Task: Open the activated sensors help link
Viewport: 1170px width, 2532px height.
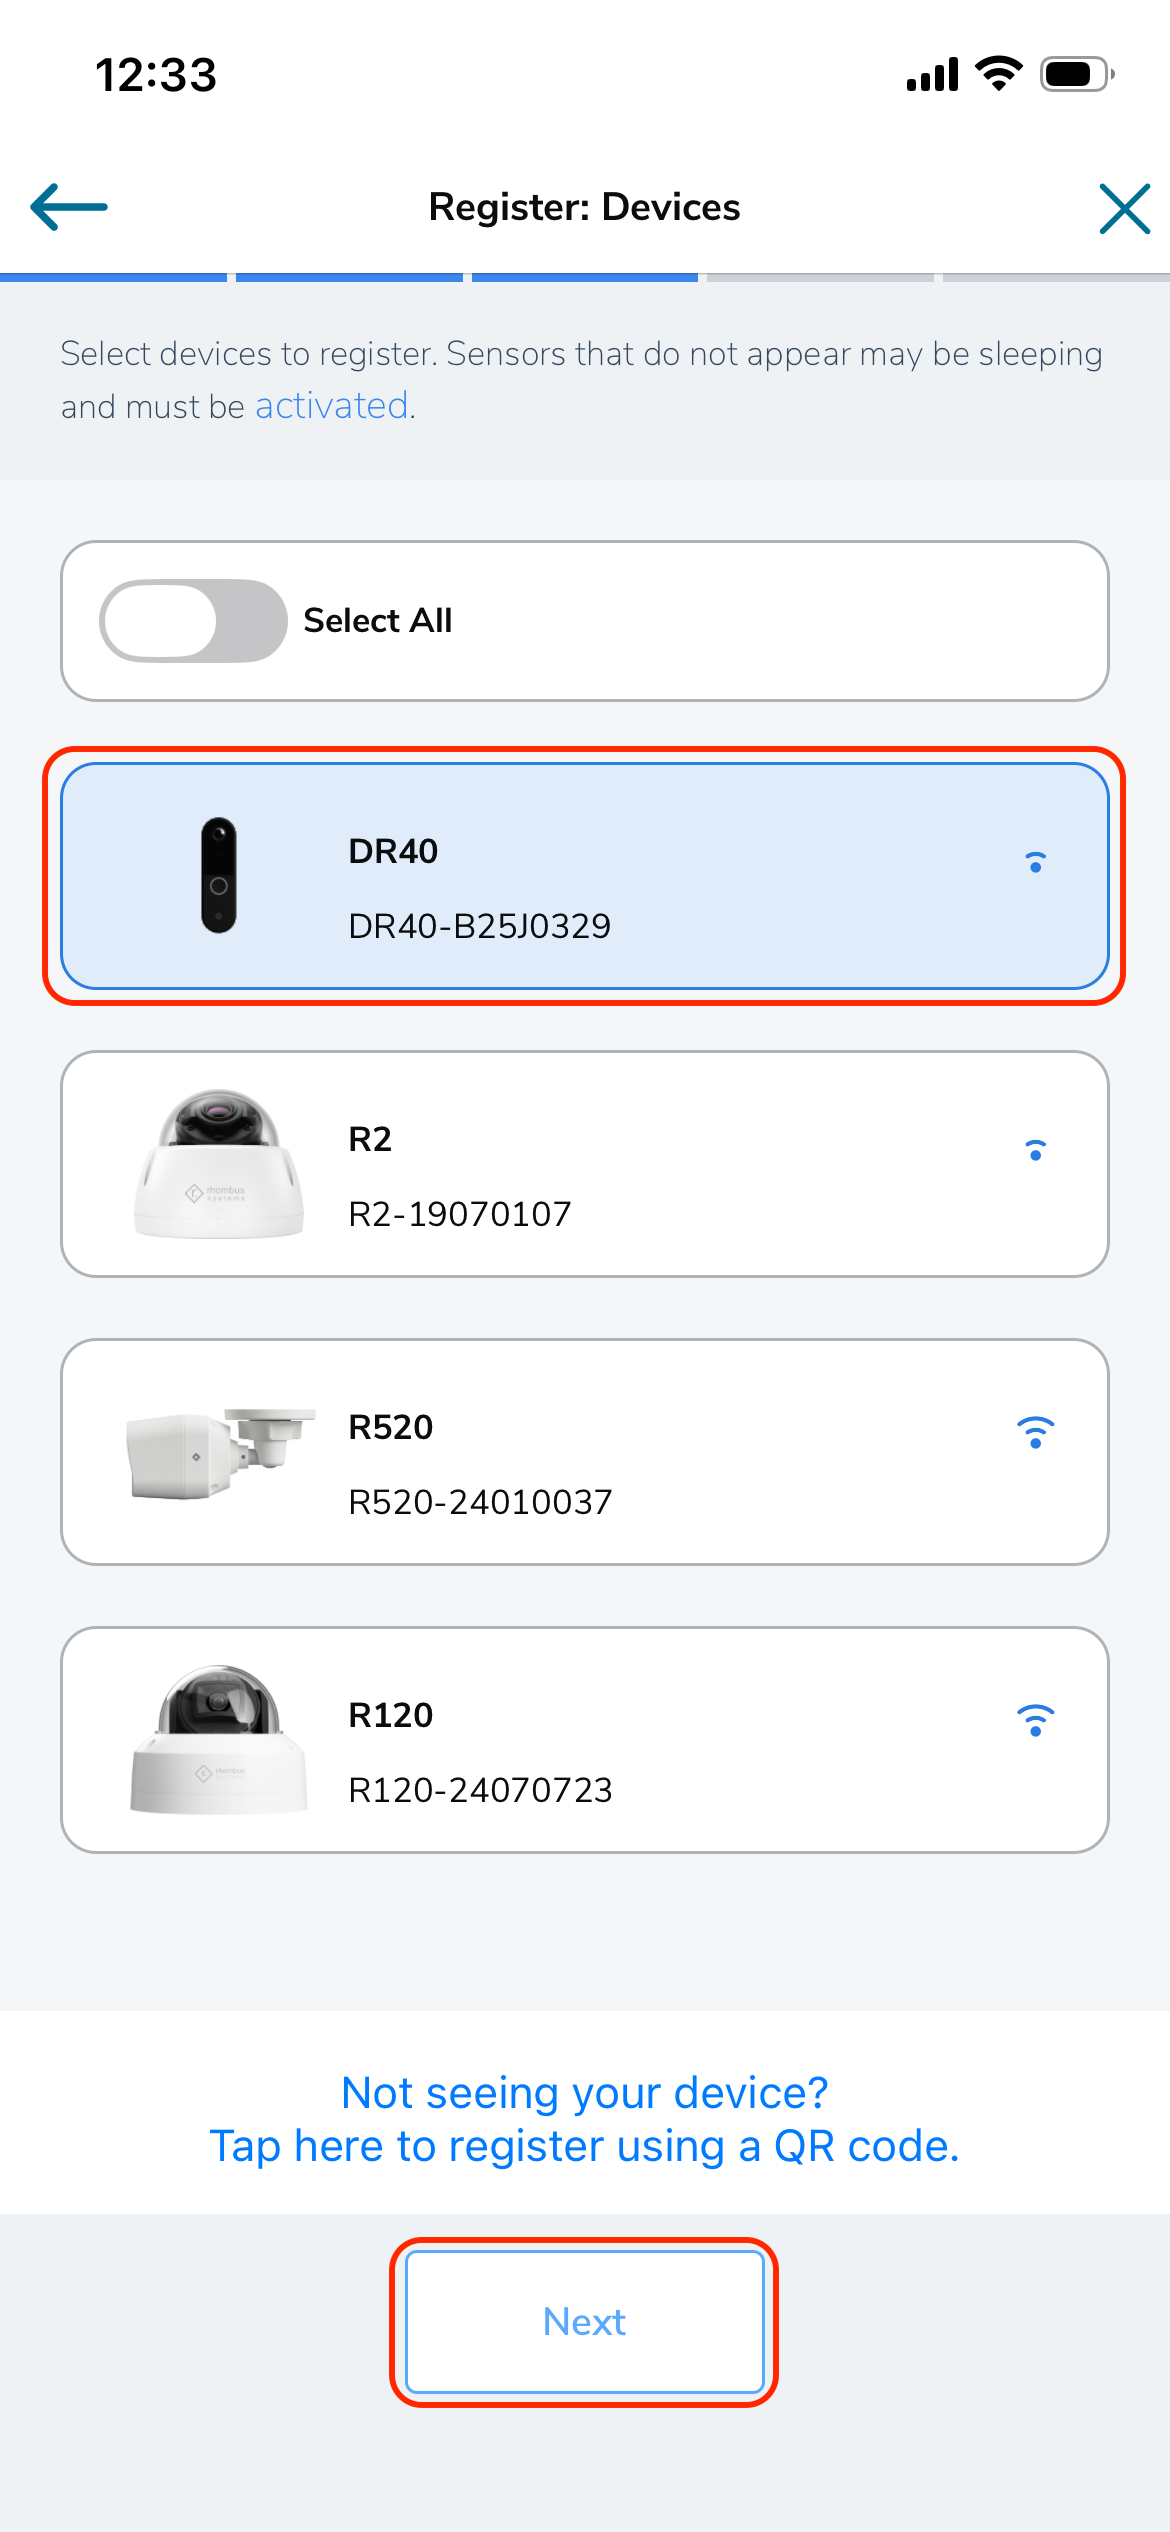Action: tap(331, 406)
